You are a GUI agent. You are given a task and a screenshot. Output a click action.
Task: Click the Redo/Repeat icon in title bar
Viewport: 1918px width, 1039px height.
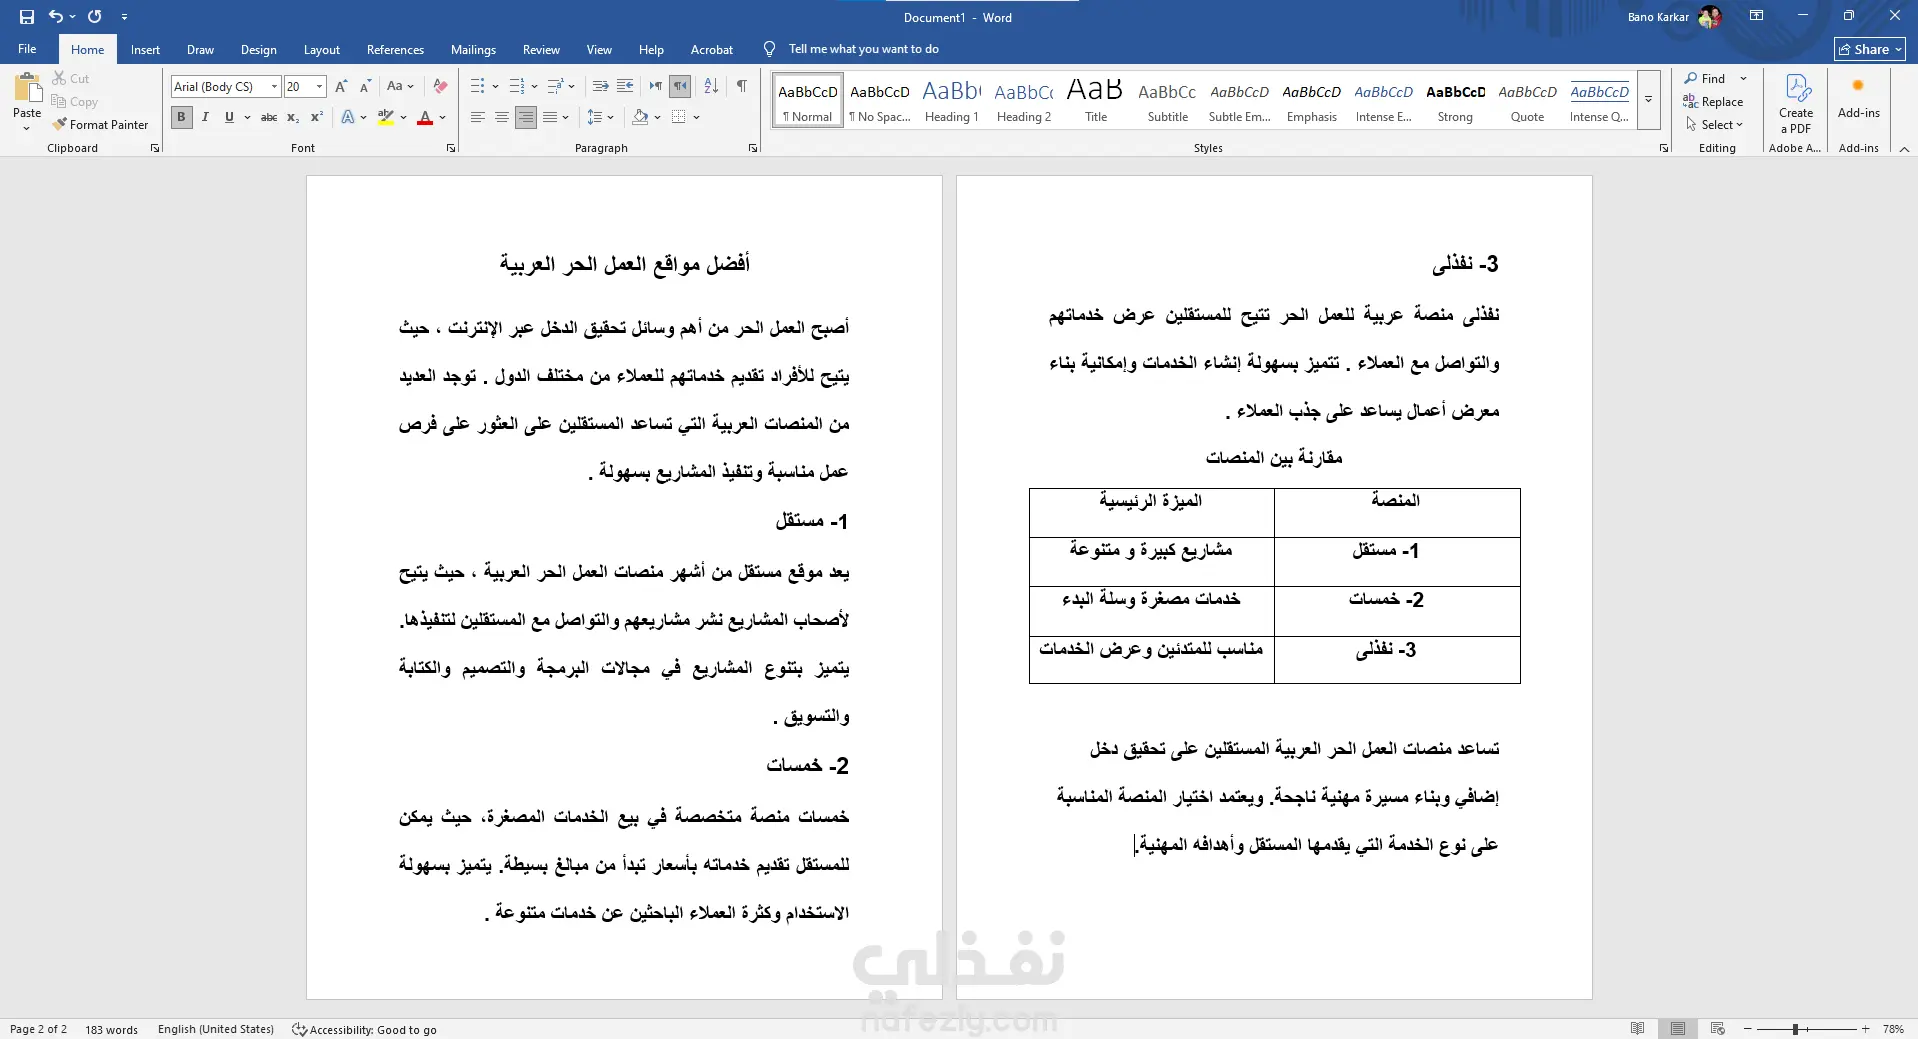95,17
